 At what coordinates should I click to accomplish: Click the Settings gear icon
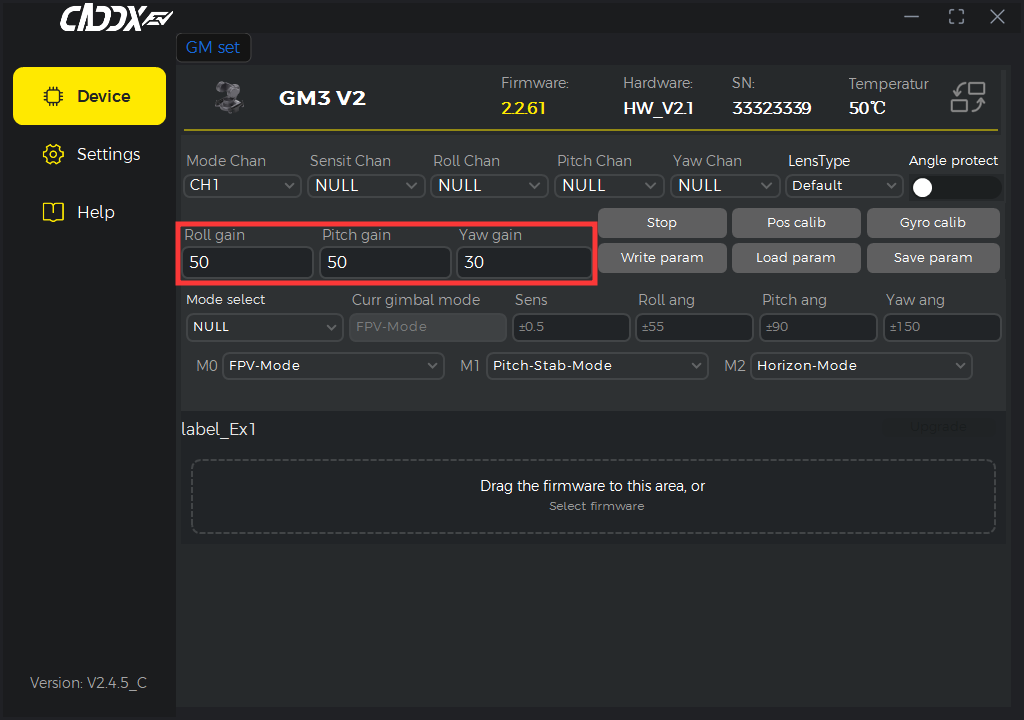[54, 154]
